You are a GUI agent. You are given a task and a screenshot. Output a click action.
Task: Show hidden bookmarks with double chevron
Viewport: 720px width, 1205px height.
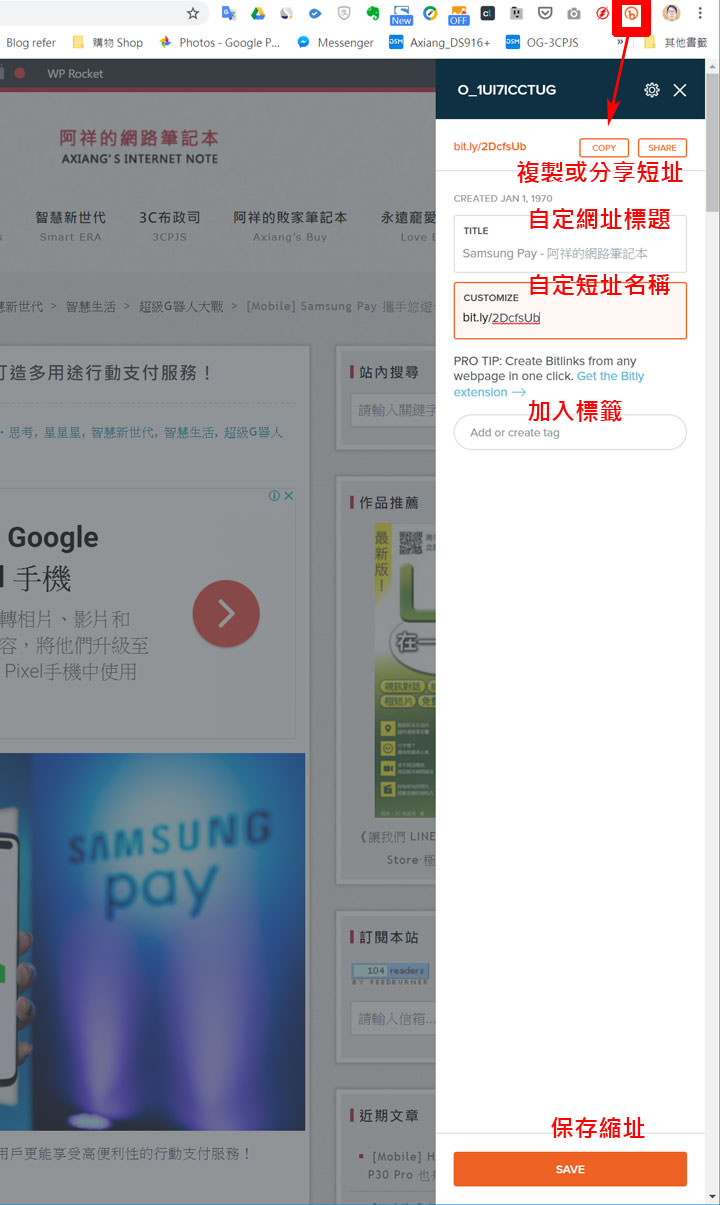pos(621,43)
